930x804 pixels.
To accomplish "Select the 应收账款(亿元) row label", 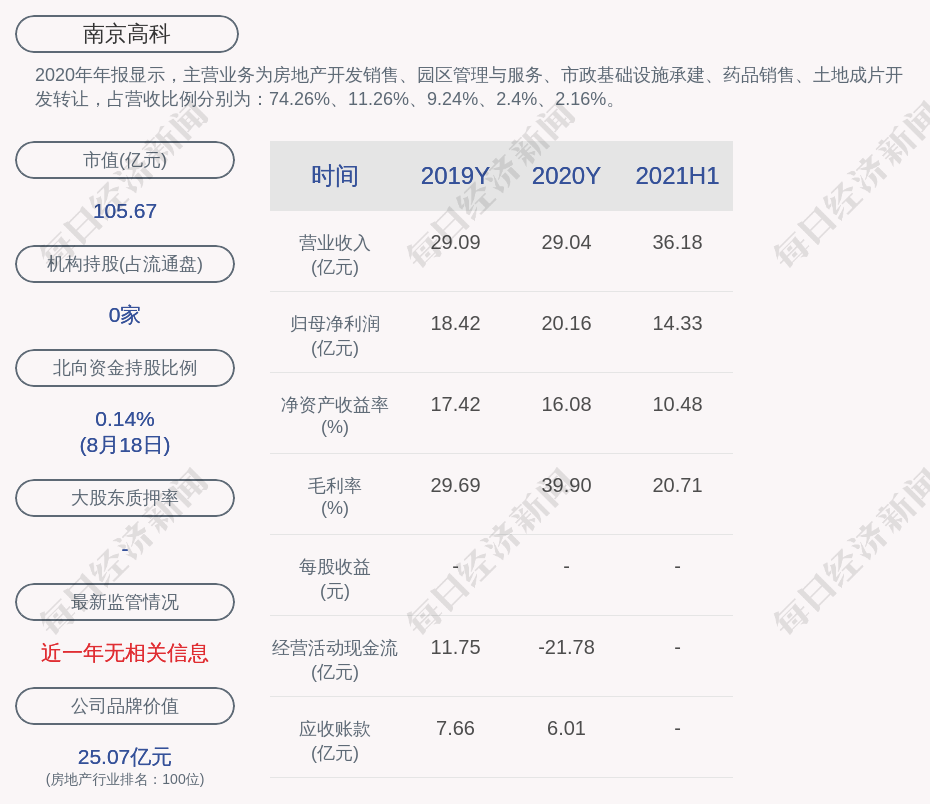I will coord(335,741).
